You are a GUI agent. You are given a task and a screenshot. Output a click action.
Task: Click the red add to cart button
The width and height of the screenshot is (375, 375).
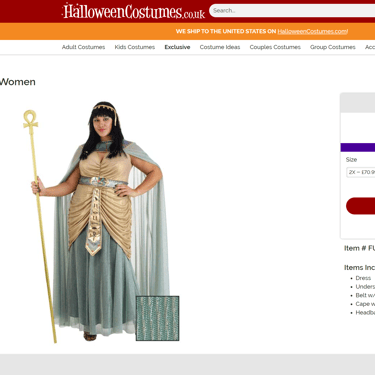point(361,206)
